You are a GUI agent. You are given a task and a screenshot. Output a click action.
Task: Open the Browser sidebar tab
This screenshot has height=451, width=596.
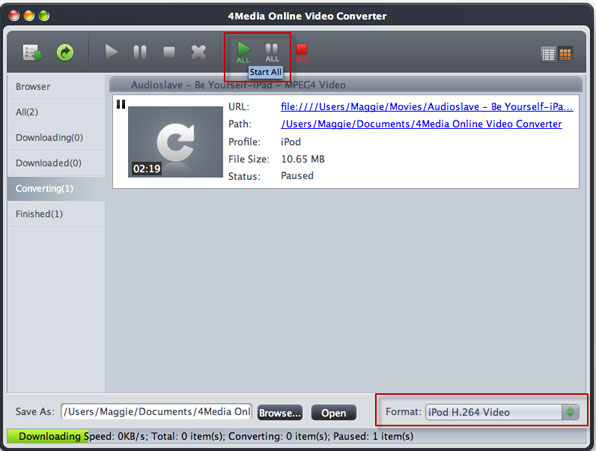coord(56,87)
